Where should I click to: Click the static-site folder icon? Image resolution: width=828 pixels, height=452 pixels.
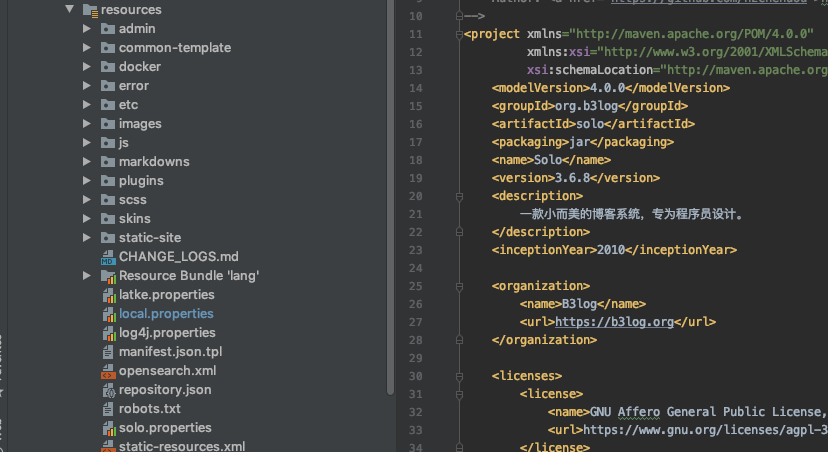pos(108,238)
